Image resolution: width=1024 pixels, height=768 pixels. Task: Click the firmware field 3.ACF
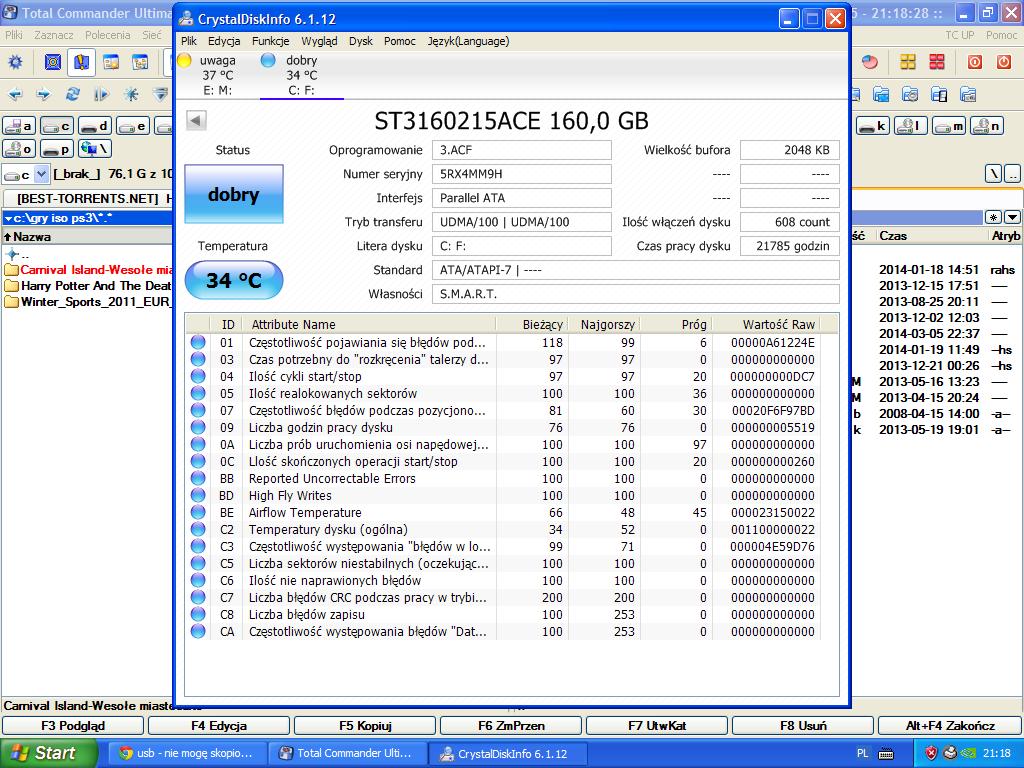click(x=521, y=150)
